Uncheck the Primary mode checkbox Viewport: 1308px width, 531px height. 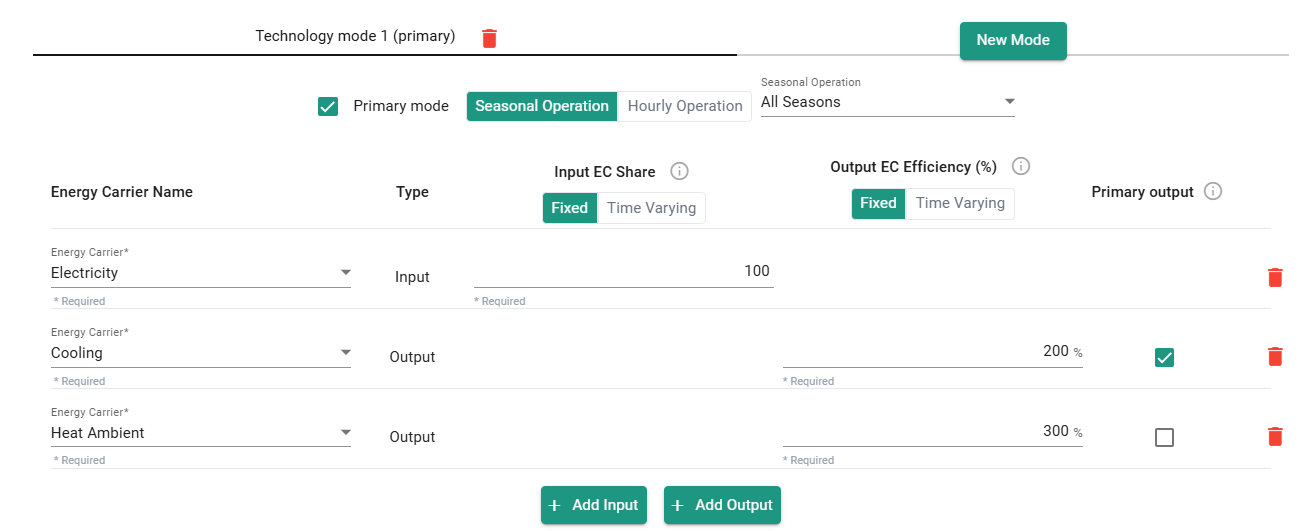tap(328, 106)
